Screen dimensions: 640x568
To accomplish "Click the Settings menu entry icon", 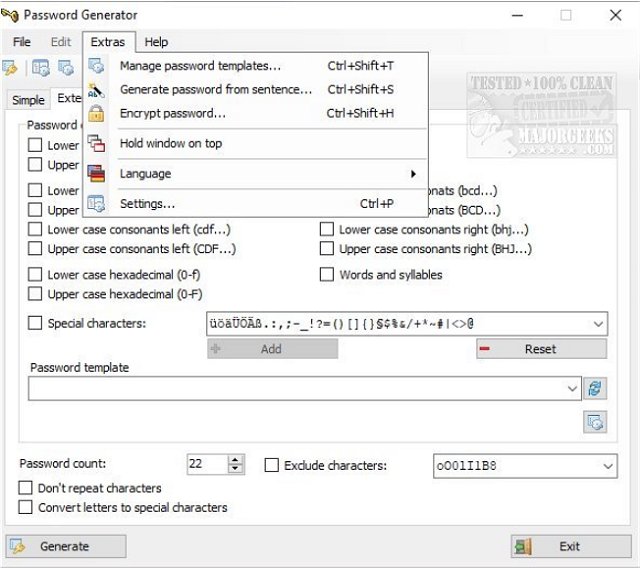I will (x=96, y=204).
